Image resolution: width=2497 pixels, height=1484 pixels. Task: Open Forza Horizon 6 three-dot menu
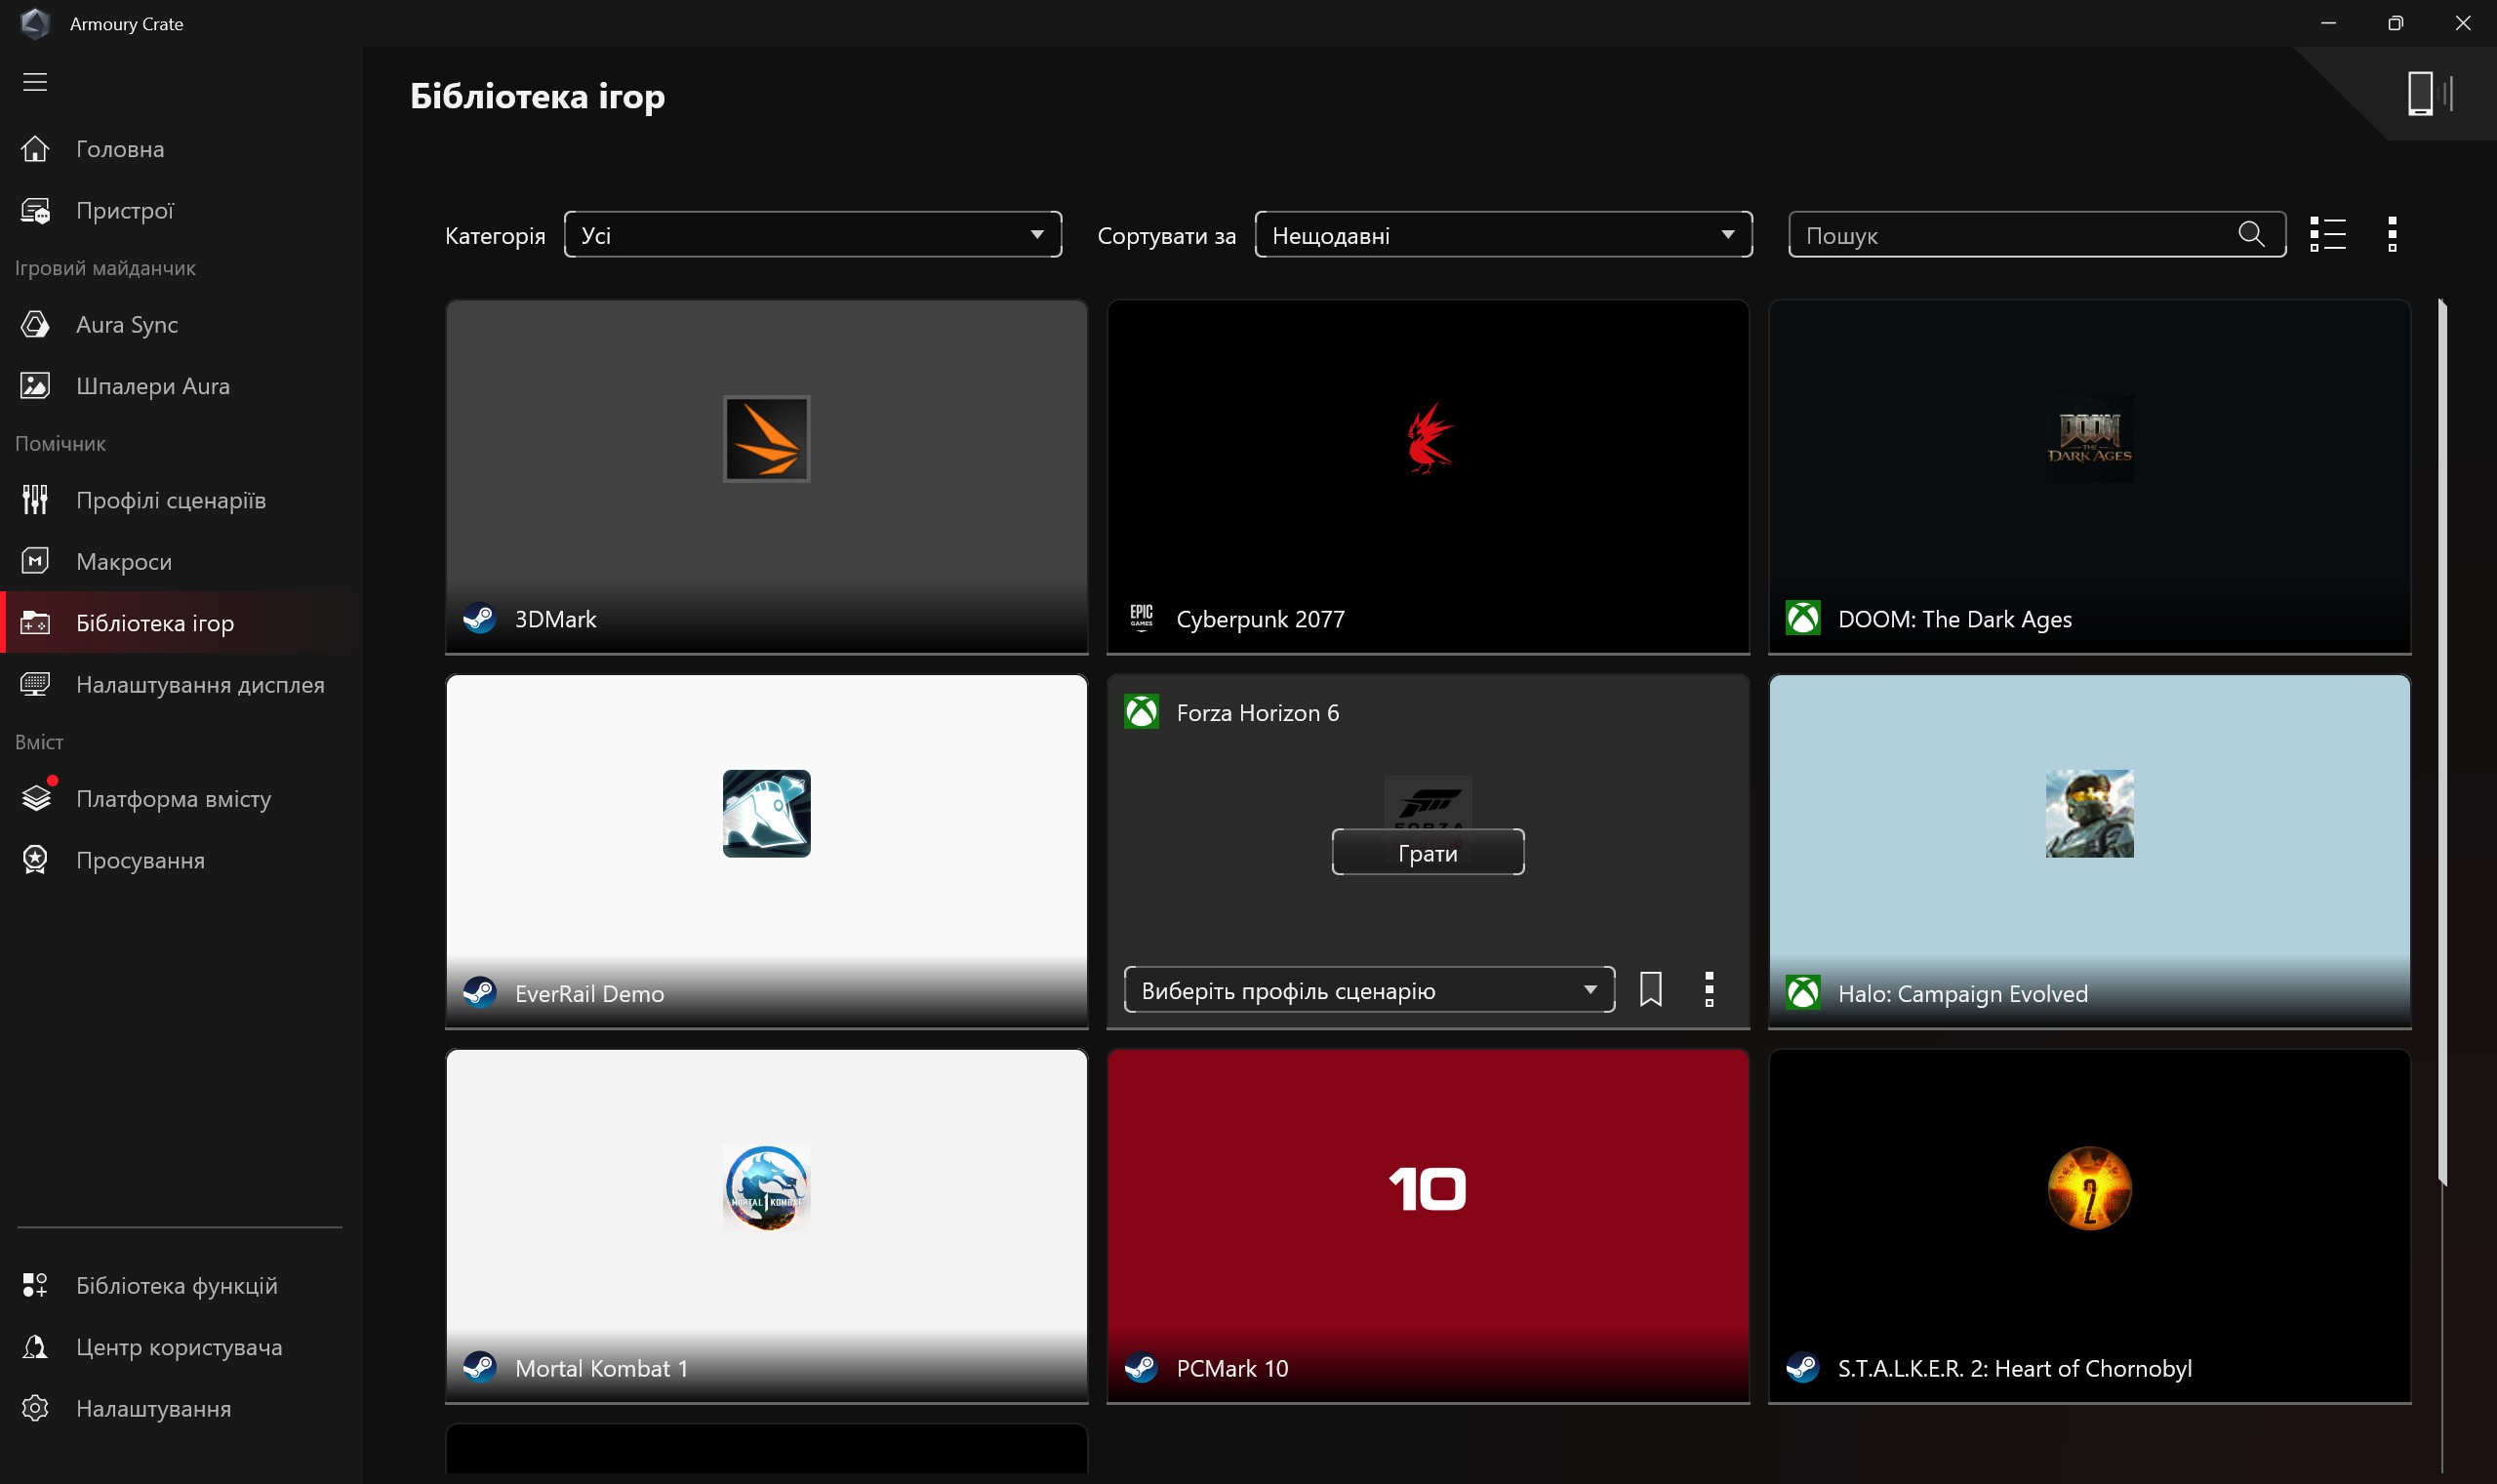click(1709, 989)
